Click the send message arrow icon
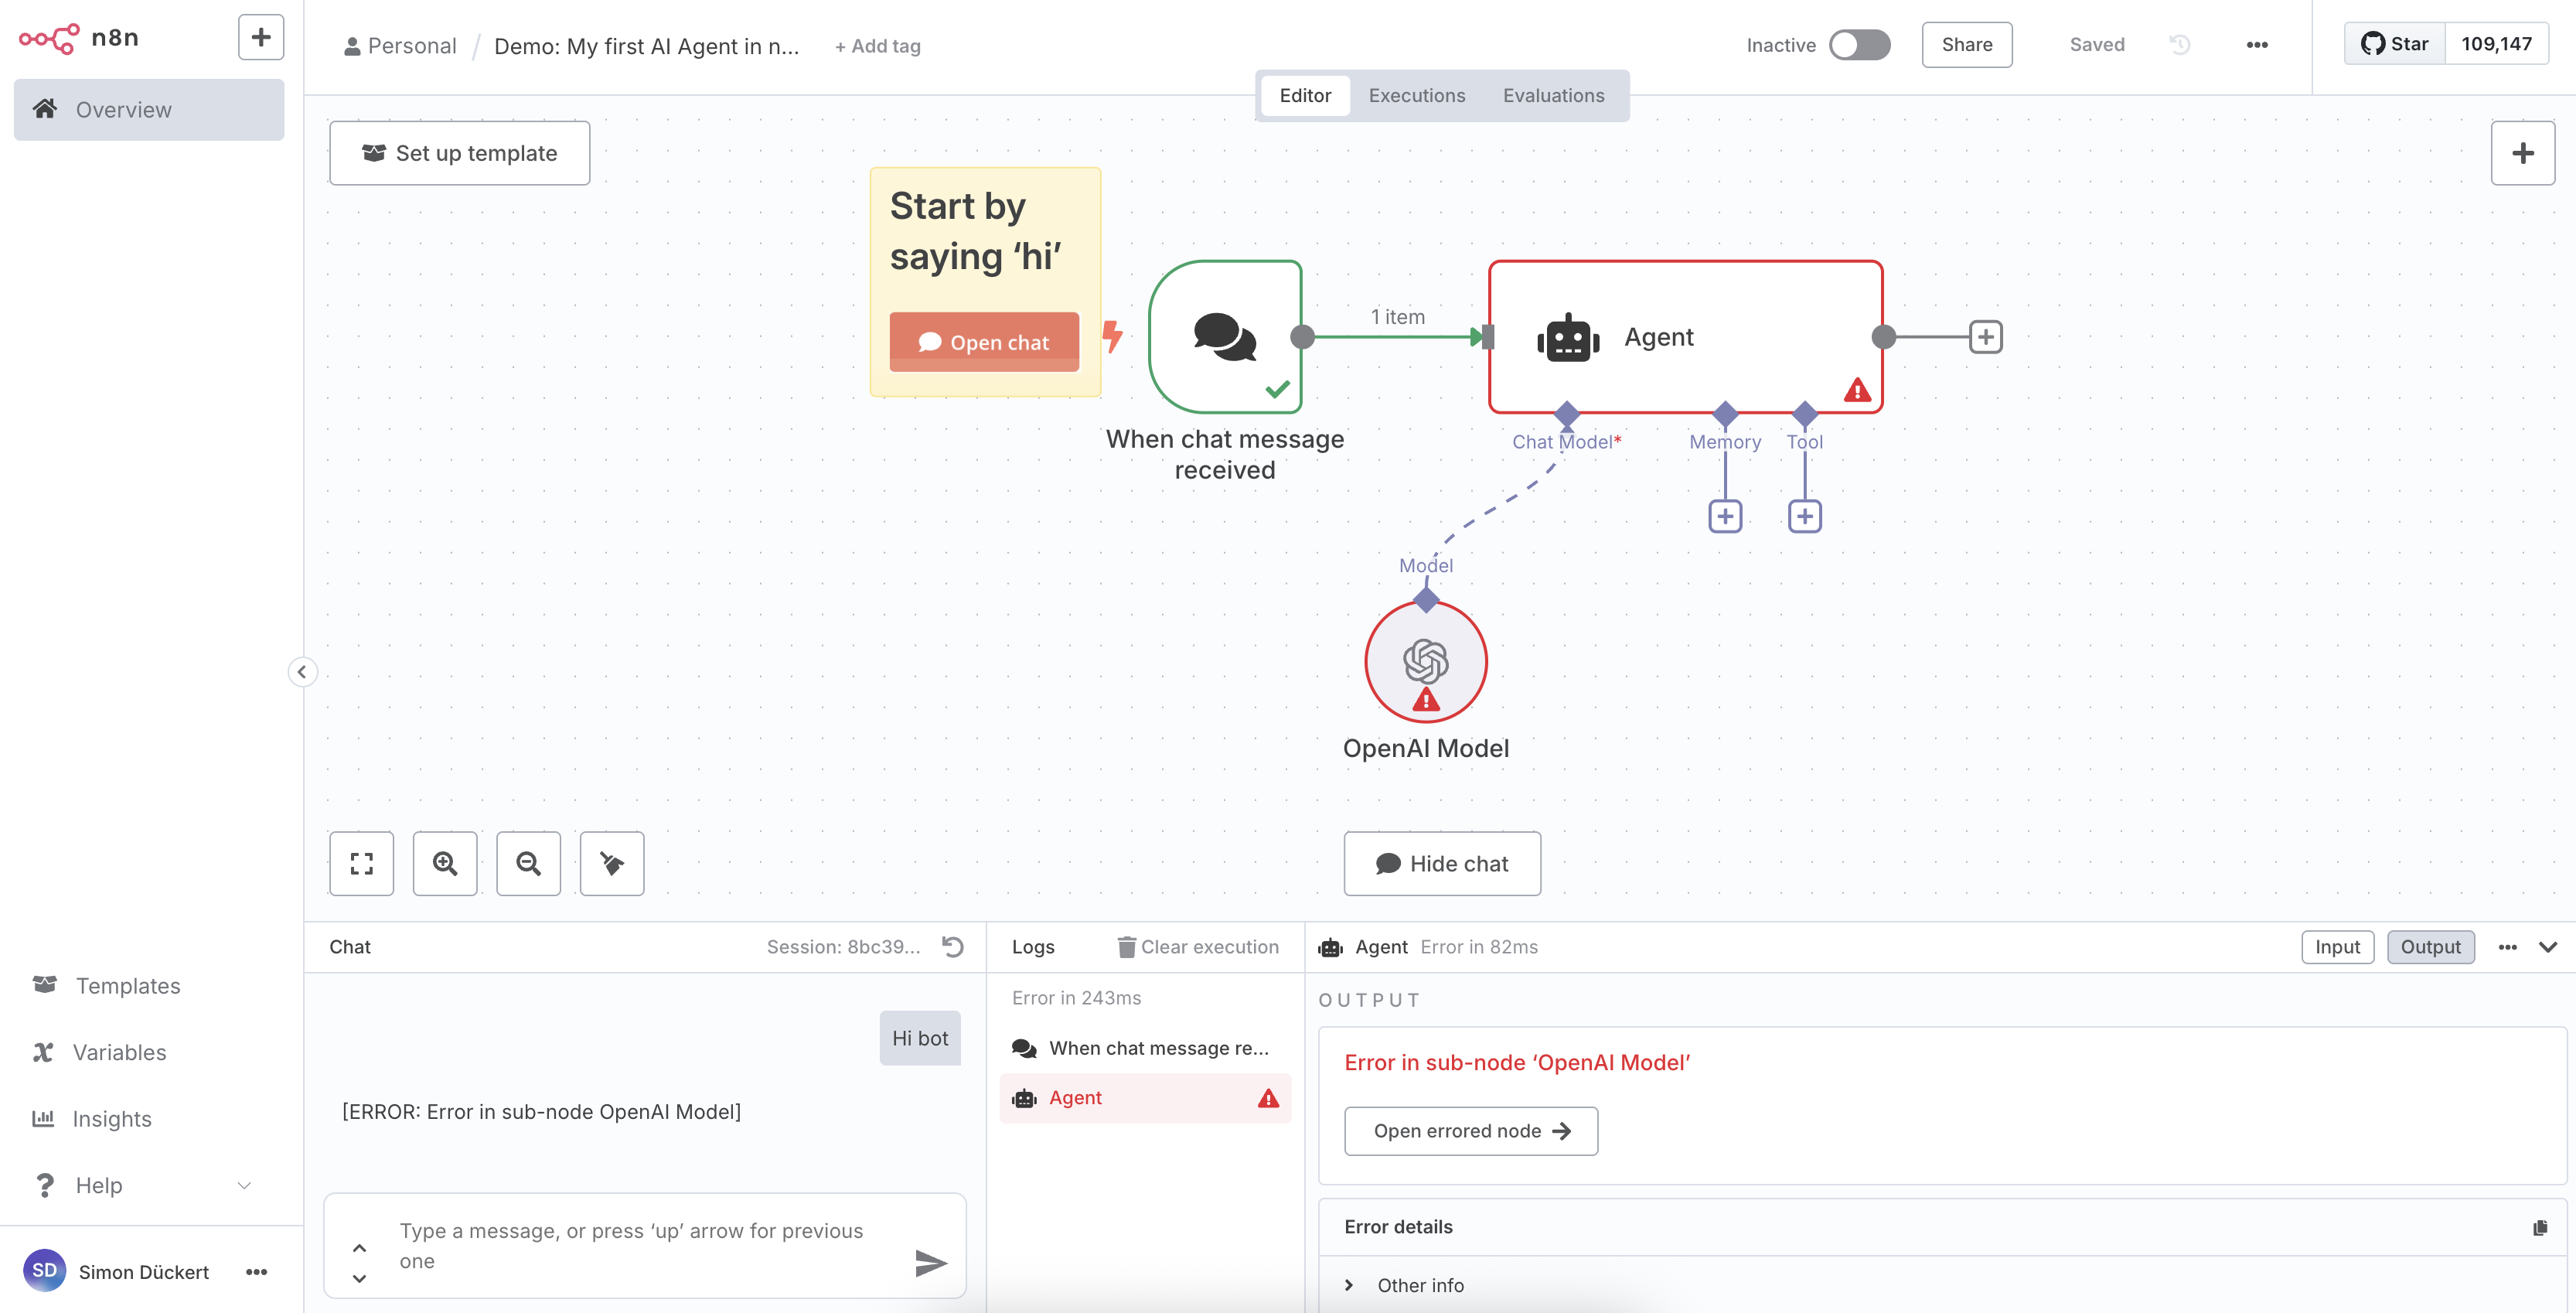The image size is (2576, 1313). (x=931, y=1263)
